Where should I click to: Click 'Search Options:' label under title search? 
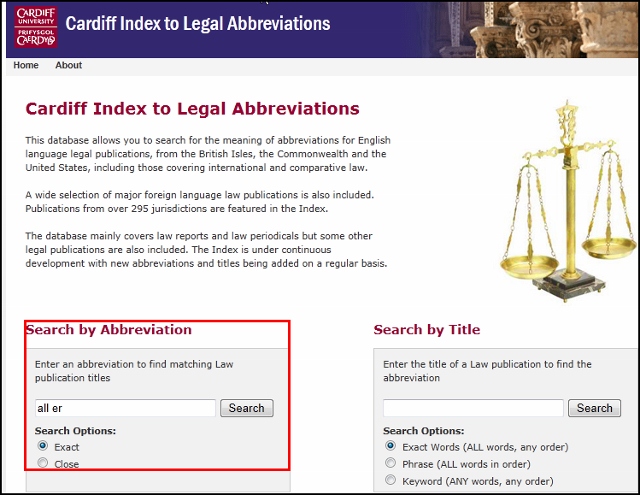point(424,431)
